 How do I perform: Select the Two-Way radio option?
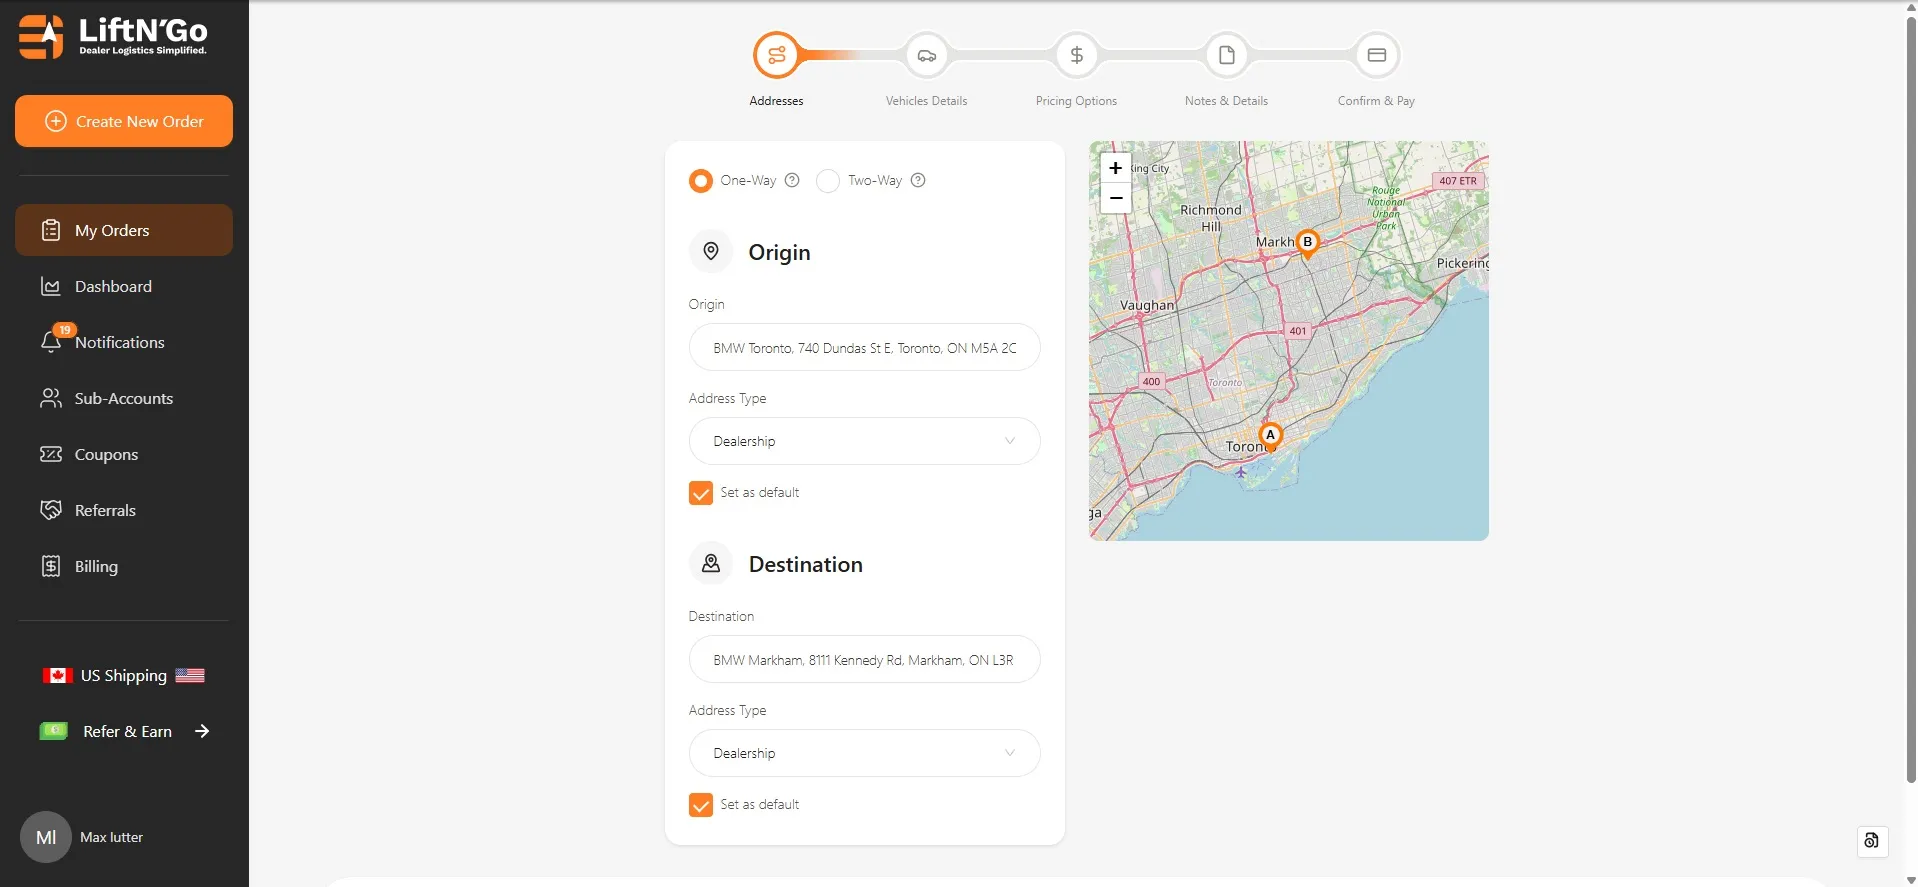828,181
